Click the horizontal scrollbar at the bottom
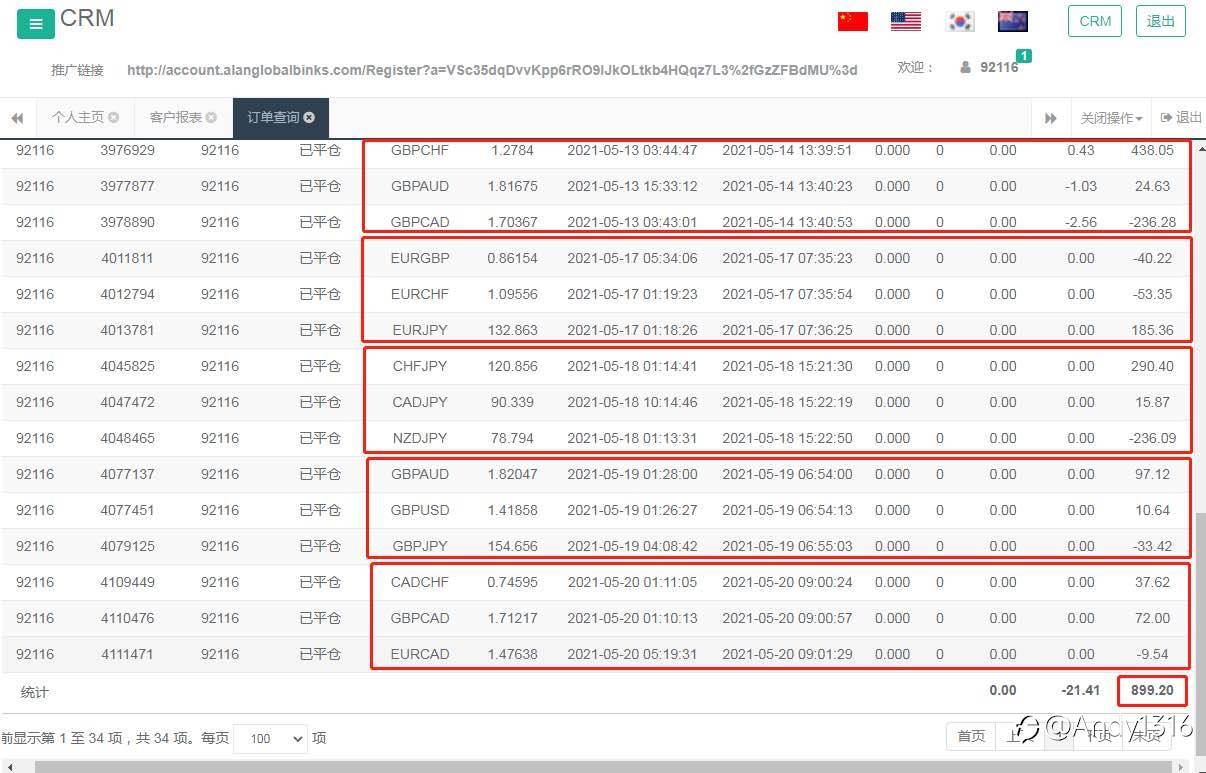Image resolution: width=1206 pixels, height=773 pixels. 602,766
